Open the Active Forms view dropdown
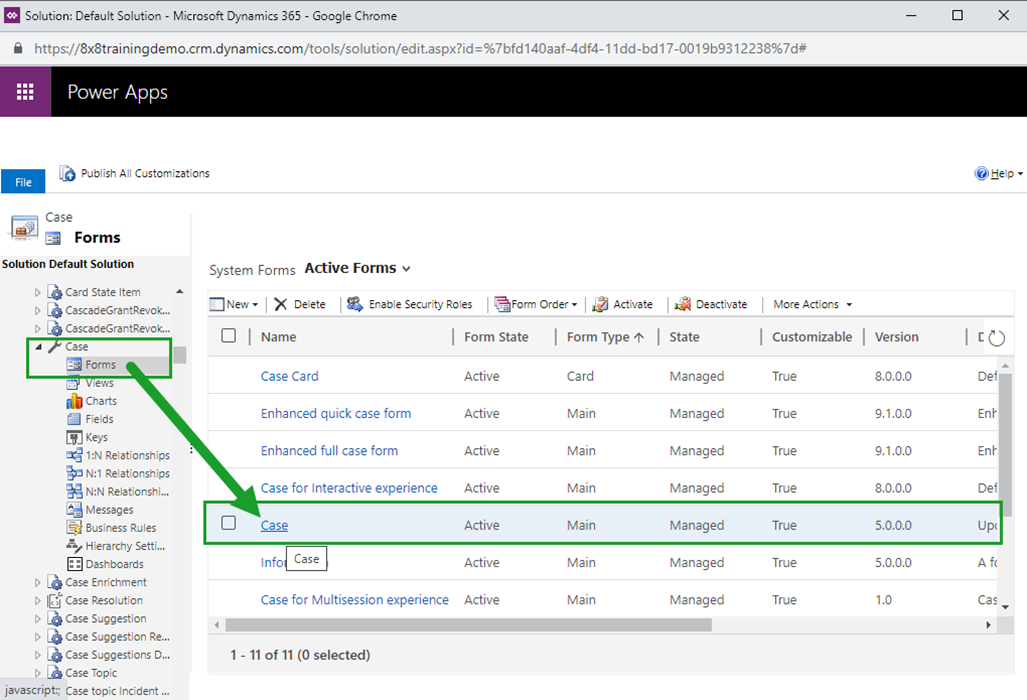This screenshot has height=700, width=1027. (355, 268)
